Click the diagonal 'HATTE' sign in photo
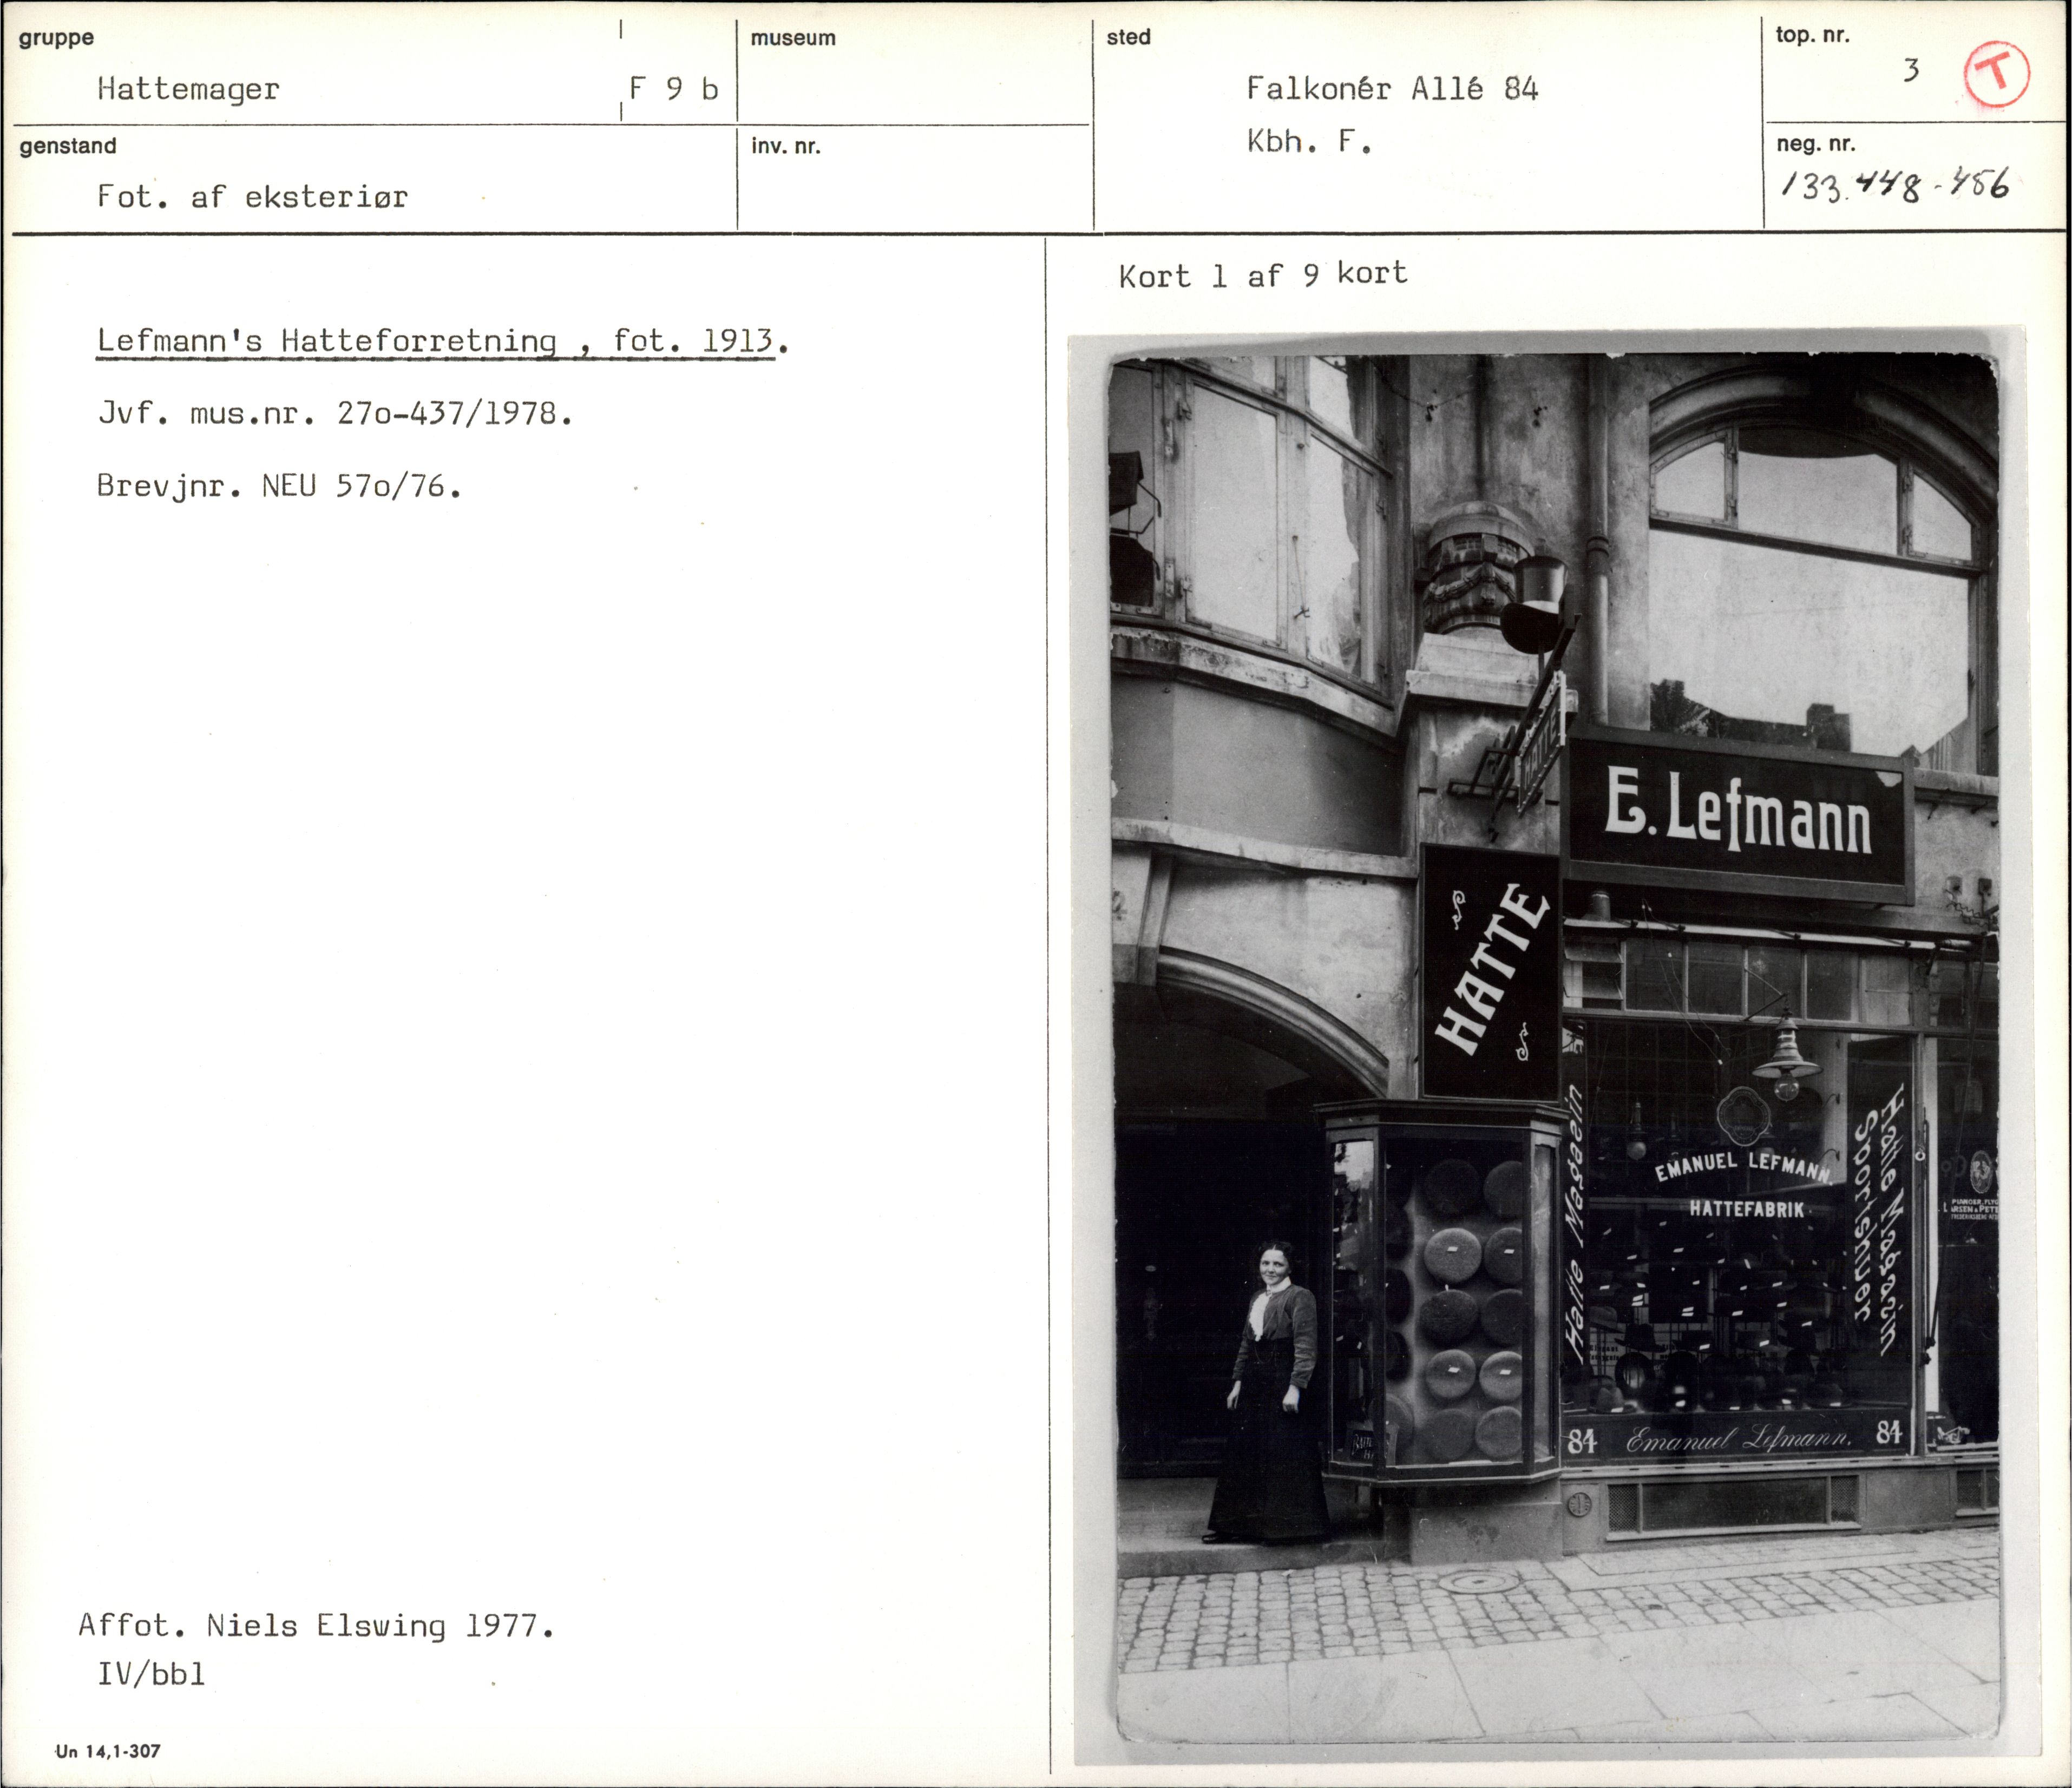2072x1788 pixels. [x=1491, y=973]
